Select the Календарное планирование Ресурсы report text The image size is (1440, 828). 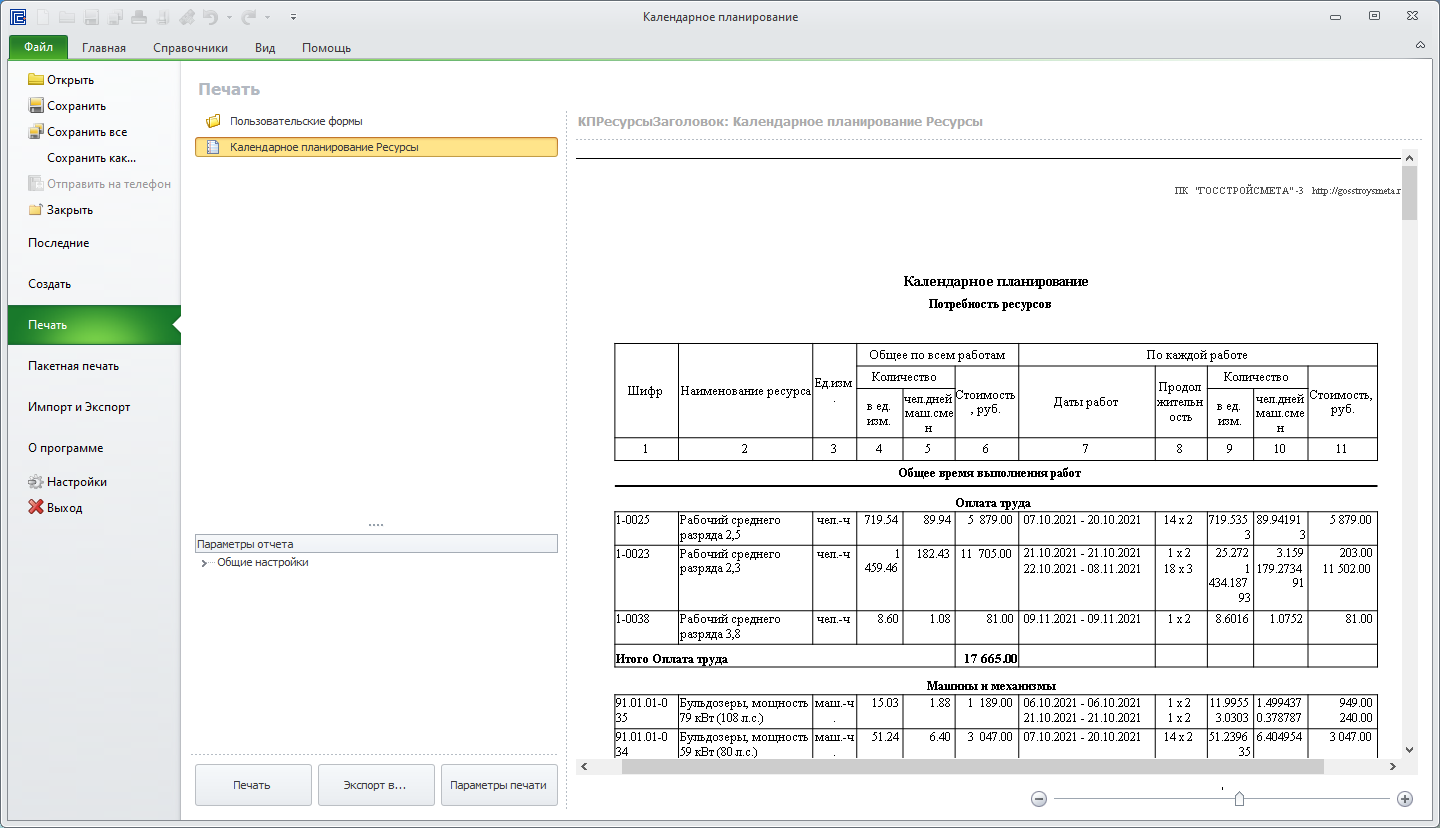pos(324,147)
